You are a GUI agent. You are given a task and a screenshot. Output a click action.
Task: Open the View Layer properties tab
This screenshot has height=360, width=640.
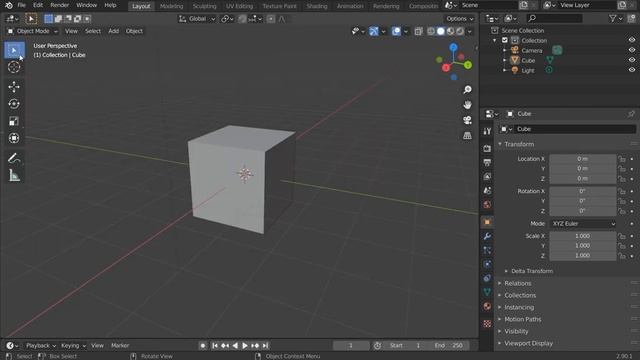coord(487,176)
